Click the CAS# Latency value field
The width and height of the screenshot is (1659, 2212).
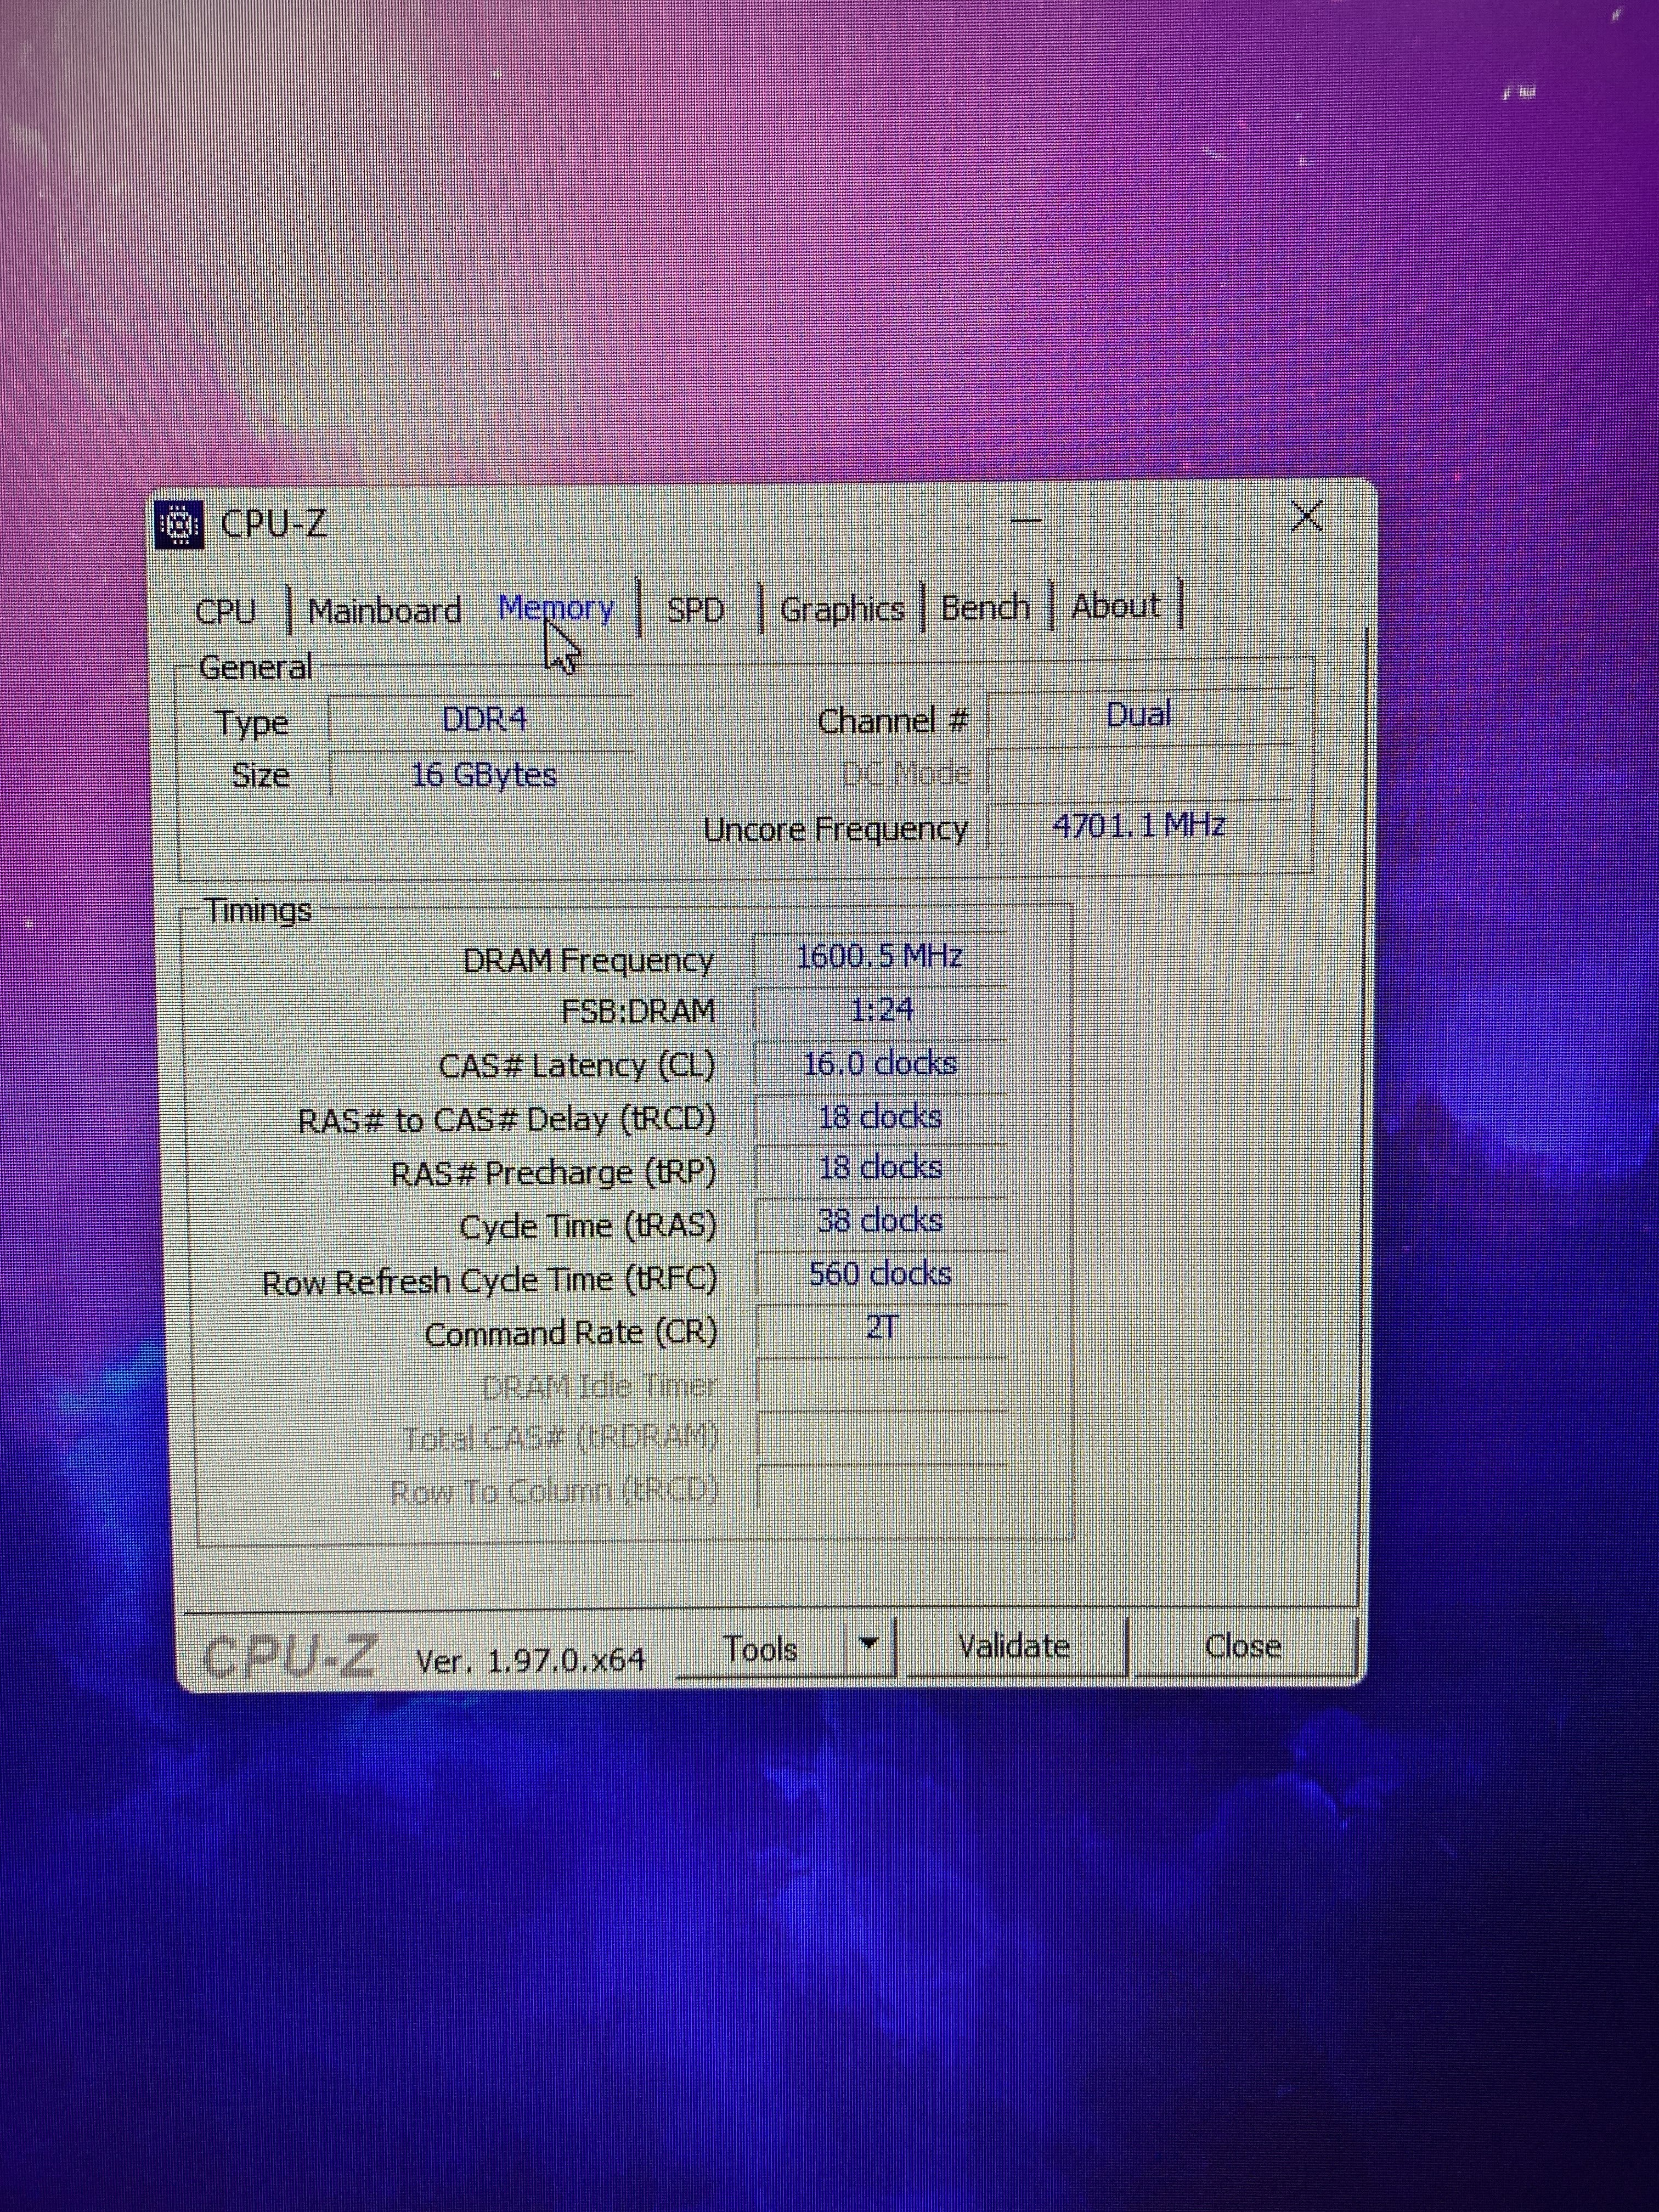879,1064
